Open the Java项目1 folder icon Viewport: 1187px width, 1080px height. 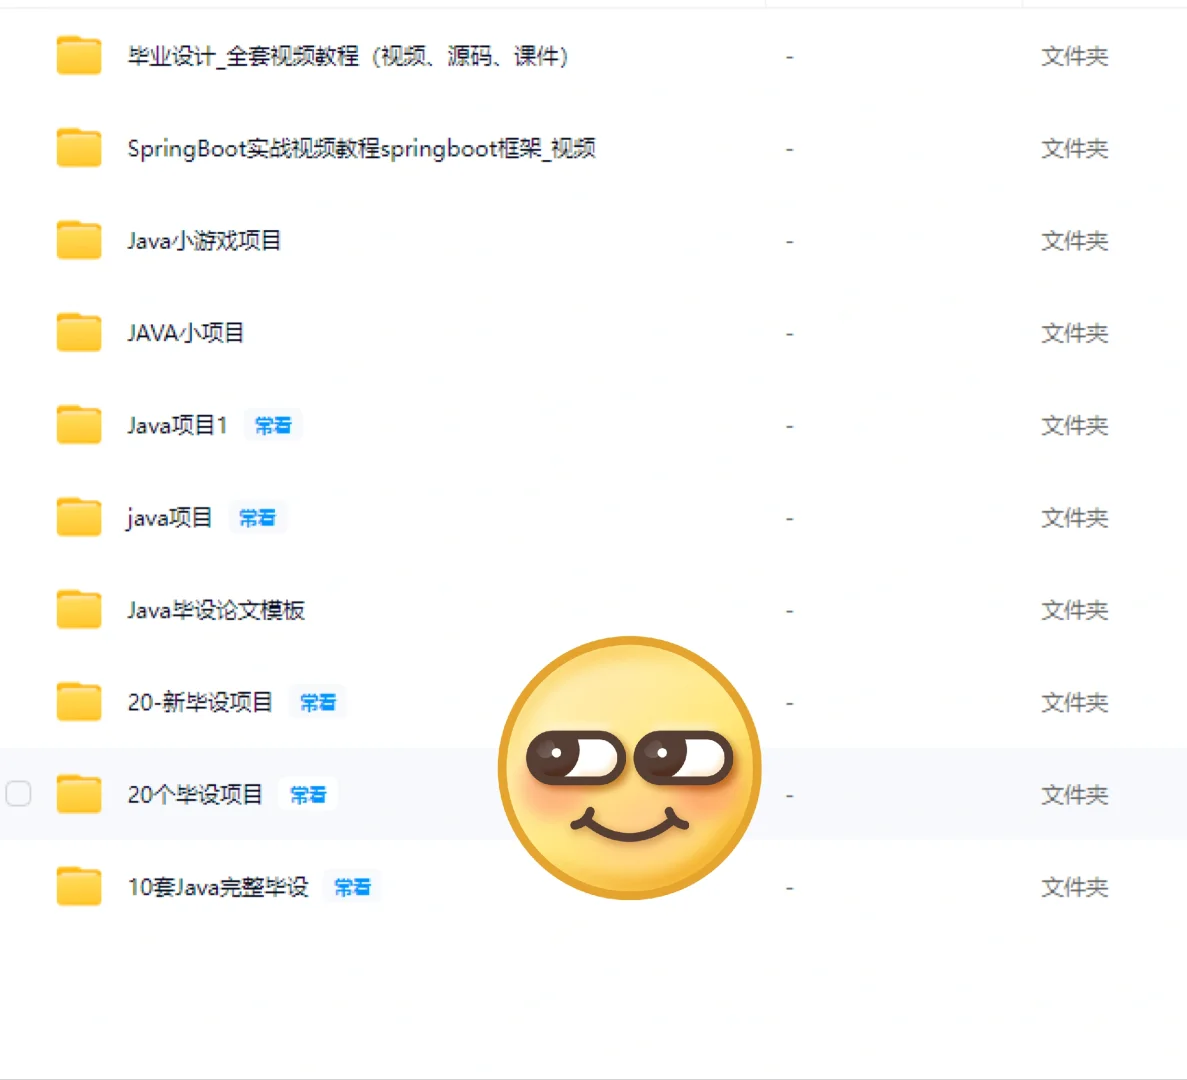(x=78, y=425)
